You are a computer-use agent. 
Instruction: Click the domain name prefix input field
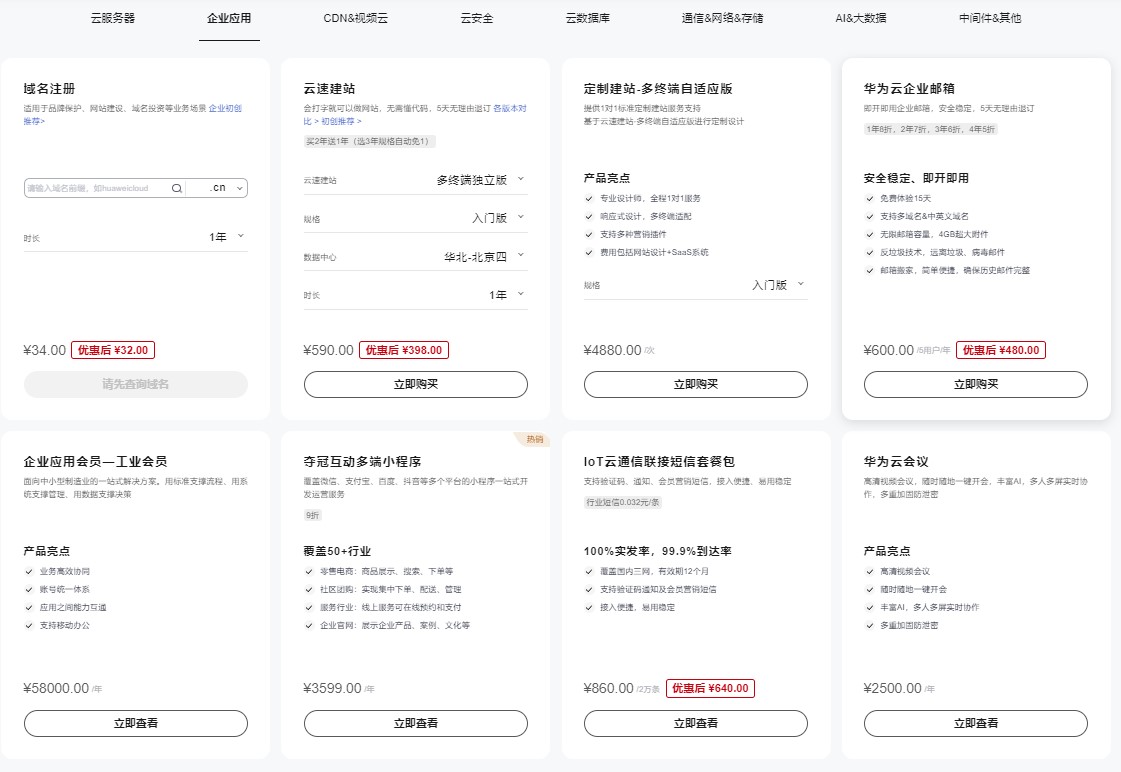[x=97, y=188]
